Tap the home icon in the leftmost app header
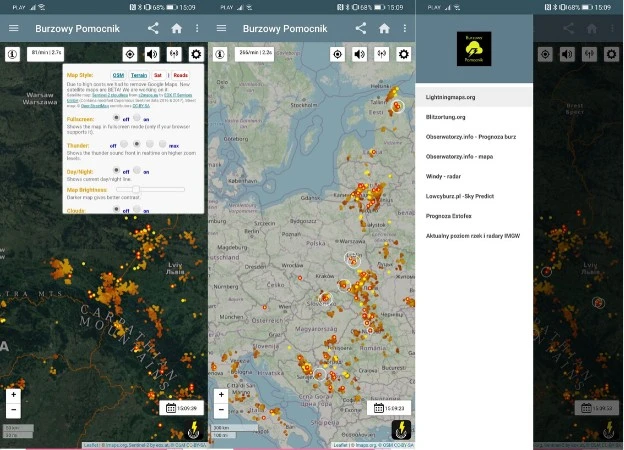This screenshot has width=624, height=450. click(176, 28)
